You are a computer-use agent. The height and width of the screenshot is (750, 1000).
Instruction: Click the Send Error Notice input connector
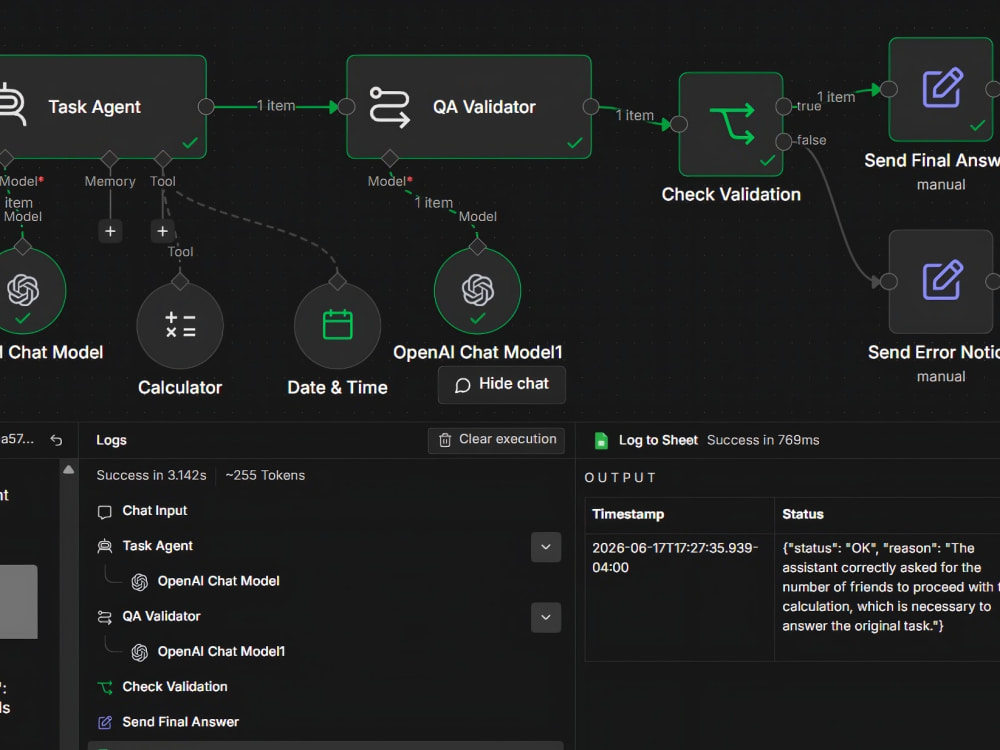pyautogui.click(x=889, y=281)
